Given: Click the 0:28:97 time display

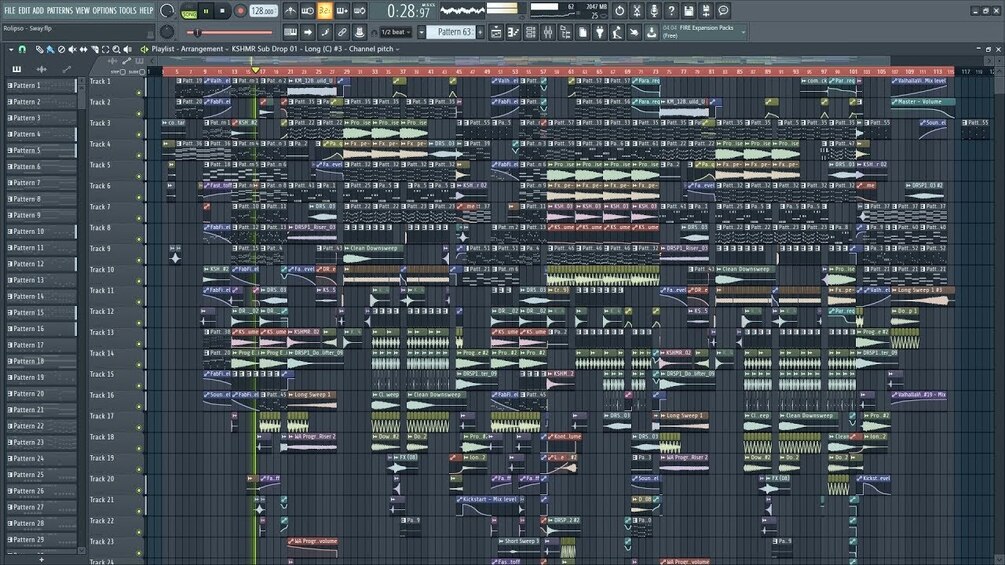Looking at the screenshot, I should pos(408,11).
